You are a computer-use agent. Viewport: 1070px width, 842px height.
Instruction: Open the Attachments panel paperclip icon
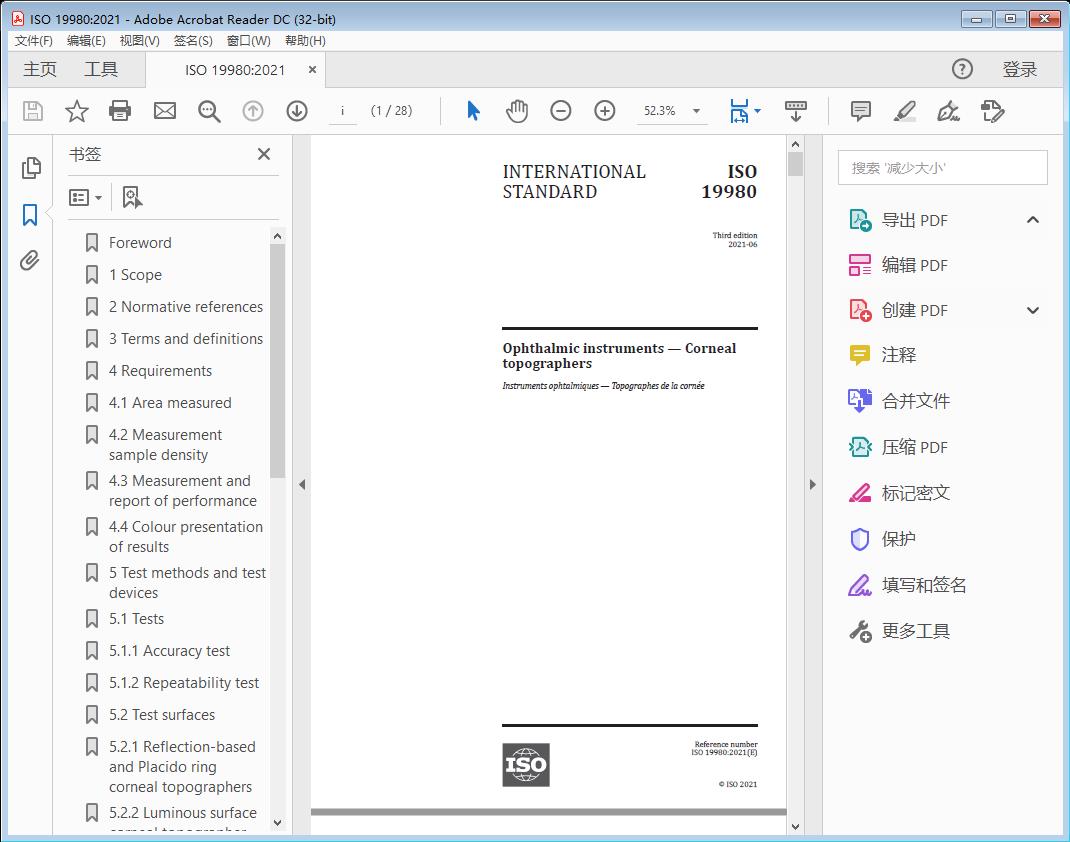pos(30,262)
